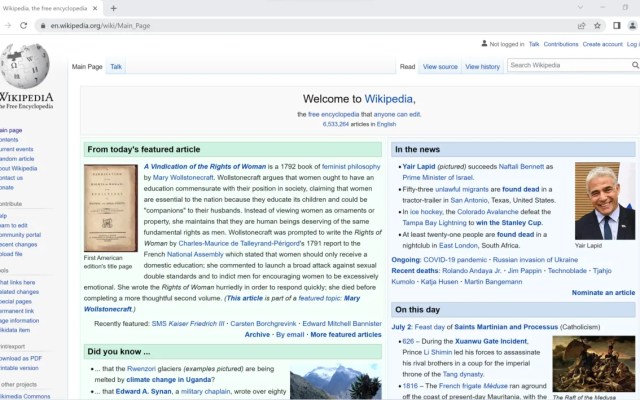View the First American edition title page image

click(x=111, y=208)
